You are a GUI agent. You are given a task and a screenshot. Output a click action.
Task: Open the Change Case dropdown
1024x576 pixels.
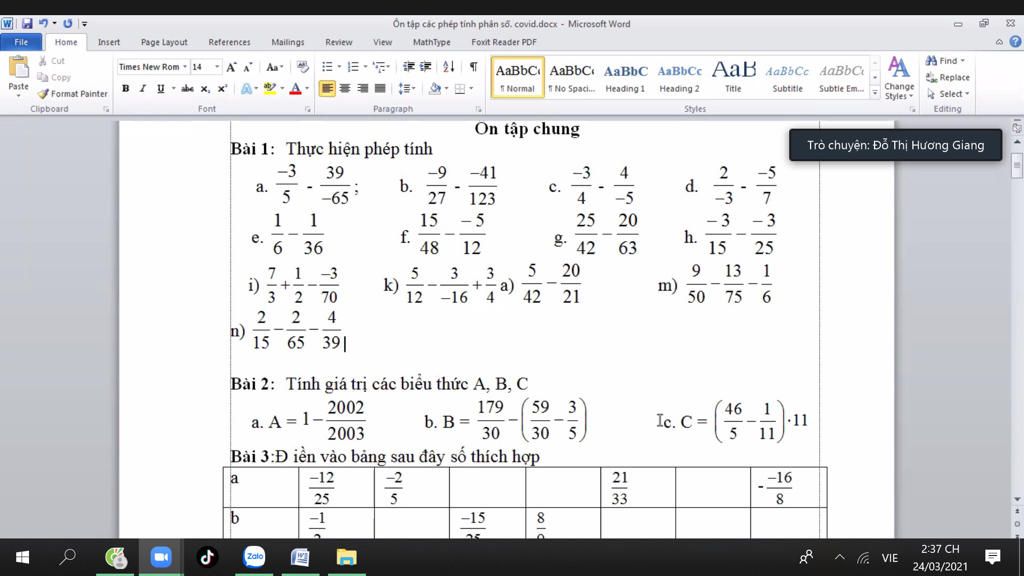(275, 67)
